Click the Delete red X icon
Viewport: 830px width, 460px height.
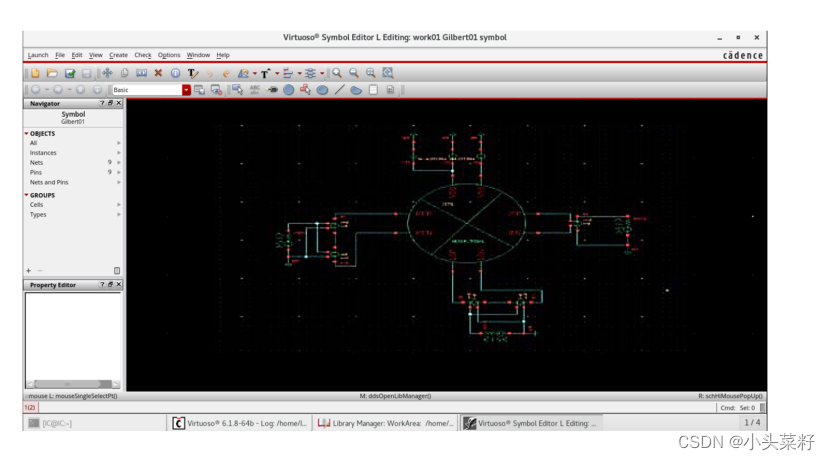158,73
